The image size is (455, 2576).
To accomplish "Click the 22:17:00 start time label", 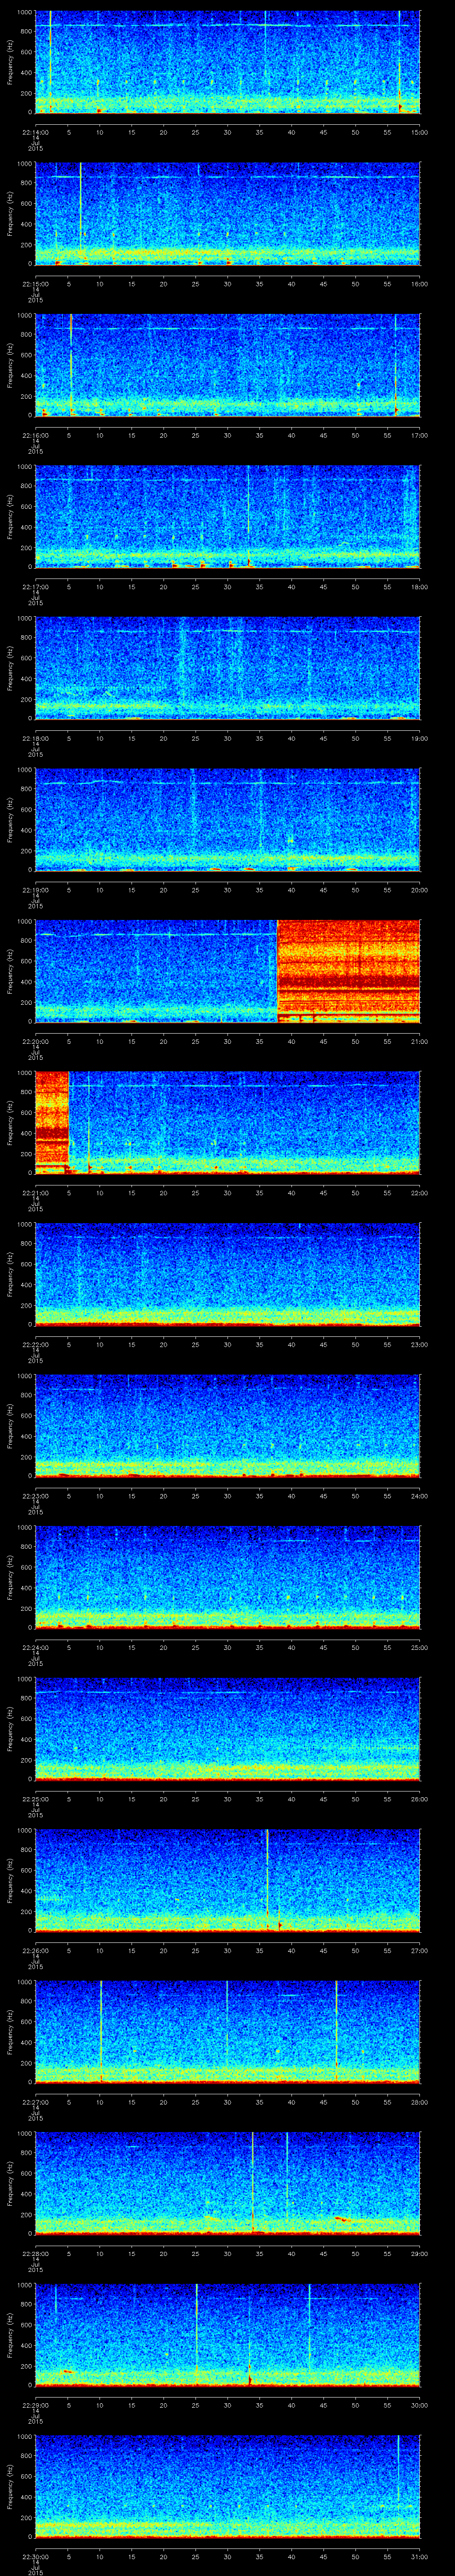I will (35, 586).
